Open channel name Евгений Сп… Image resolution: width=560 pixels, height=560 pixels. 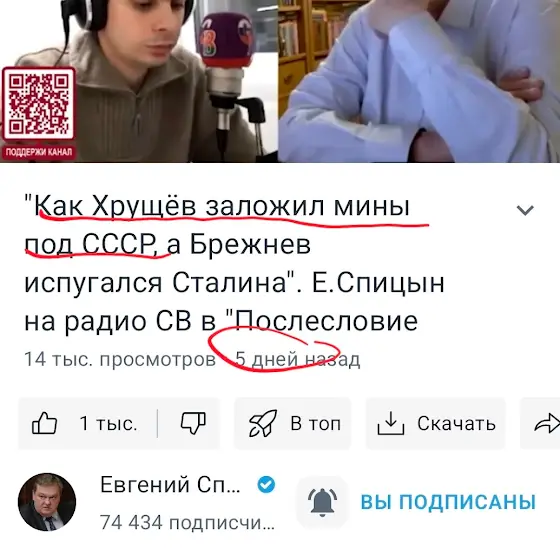[170, 485]
